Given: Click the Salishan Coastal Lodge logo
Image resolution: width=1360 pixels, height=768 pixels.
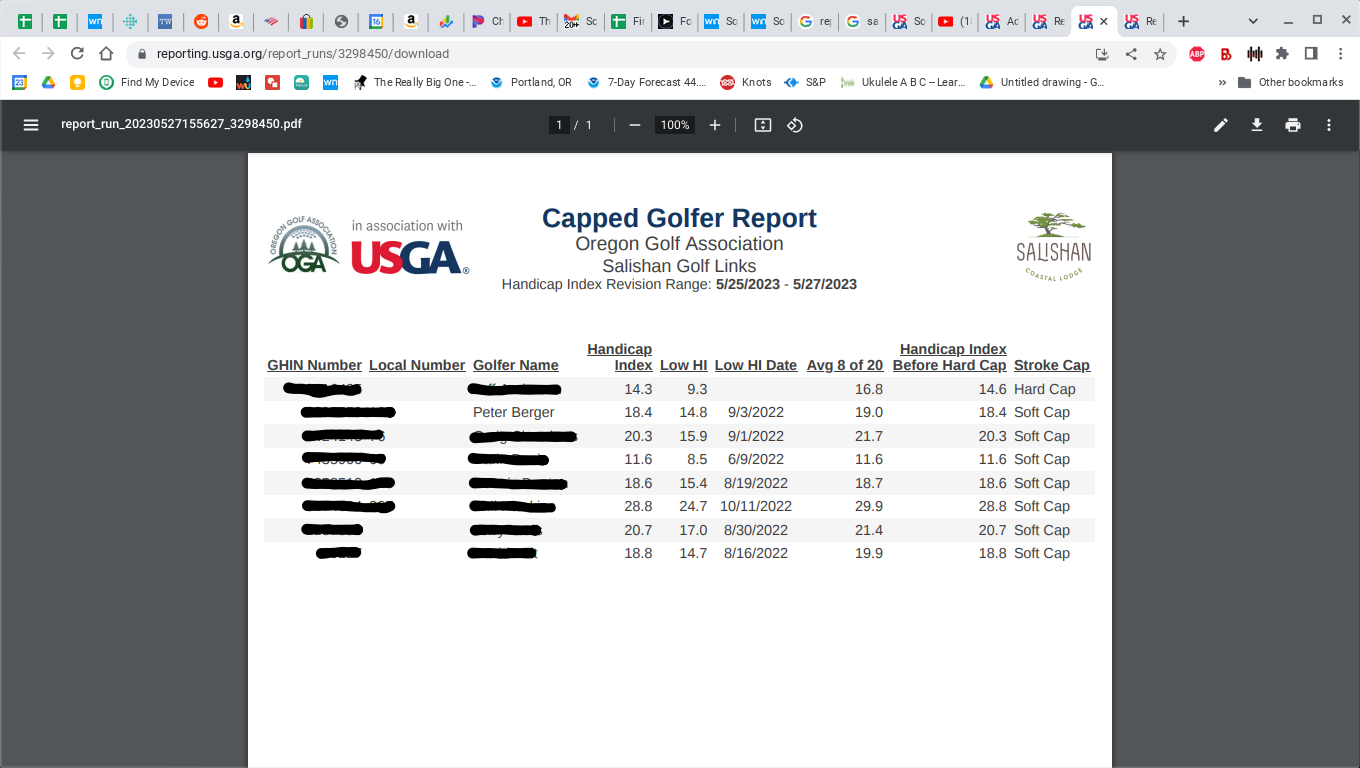Looking at the screenshot, I should pos(1054,246).
